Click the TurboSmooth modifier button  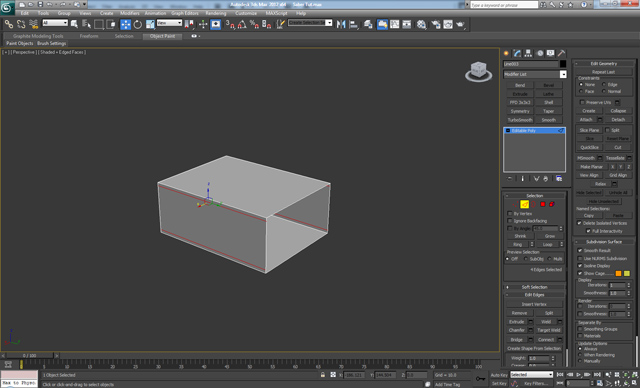520,120
